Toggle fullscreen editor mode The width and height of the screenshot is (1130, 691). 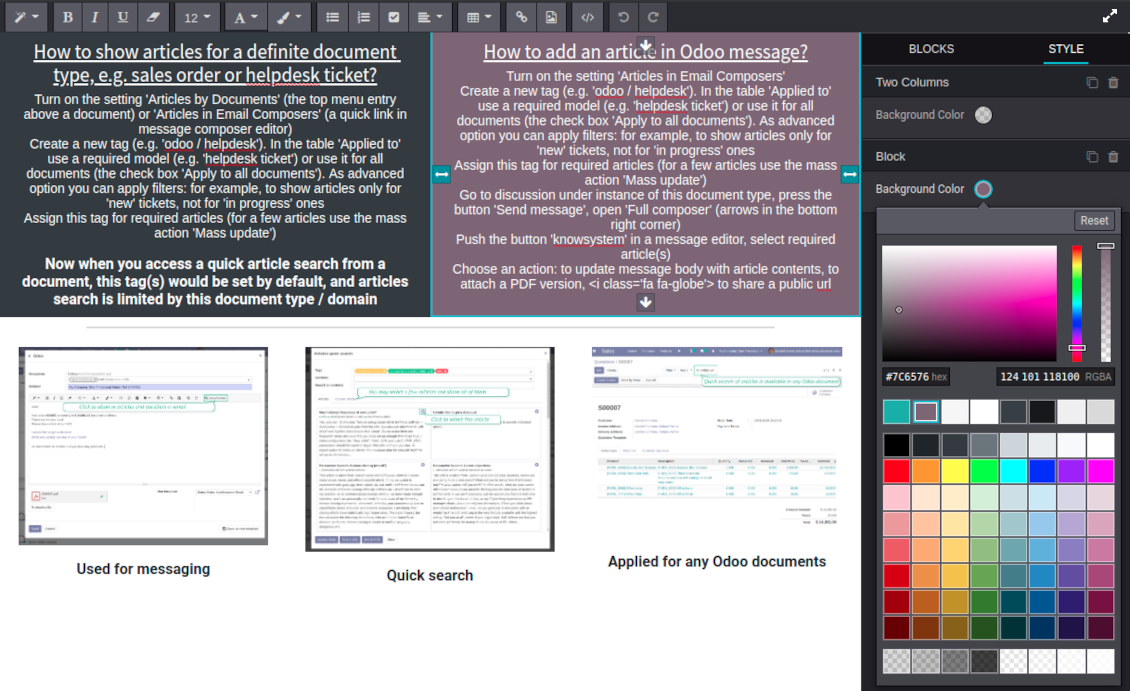[x=1110, y=17]
